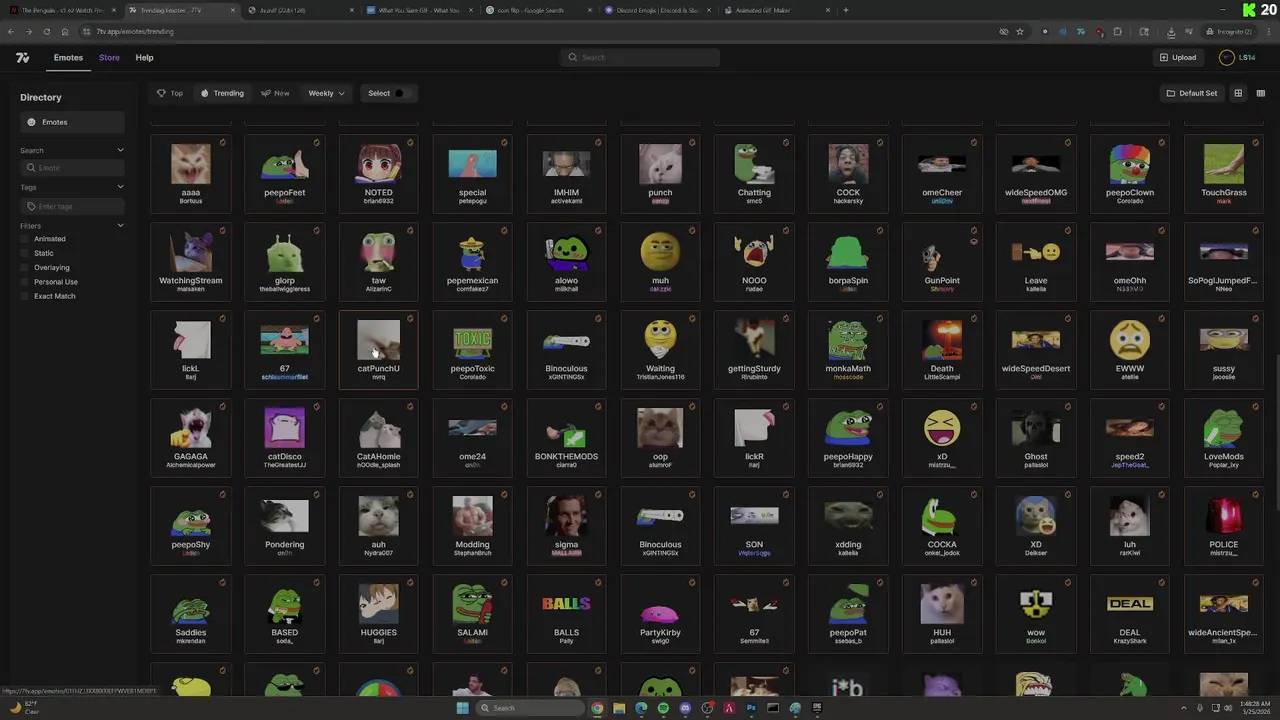Open the Weekly time range dropdown
Image resolution: width=1280 pixels, height=720 pixels.
326,93
